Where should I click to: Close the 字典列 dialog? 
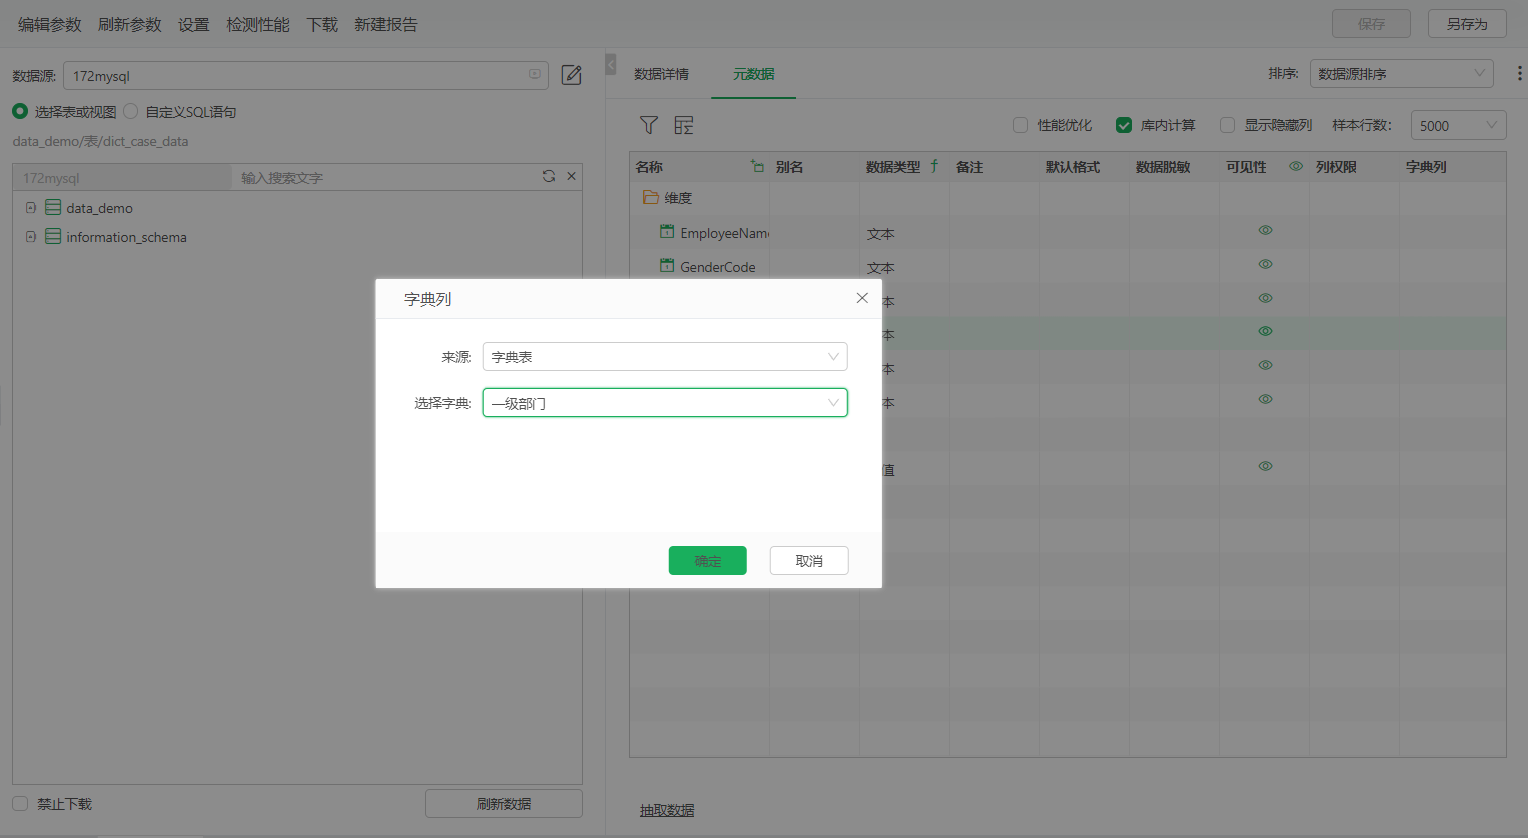(862, 298)
